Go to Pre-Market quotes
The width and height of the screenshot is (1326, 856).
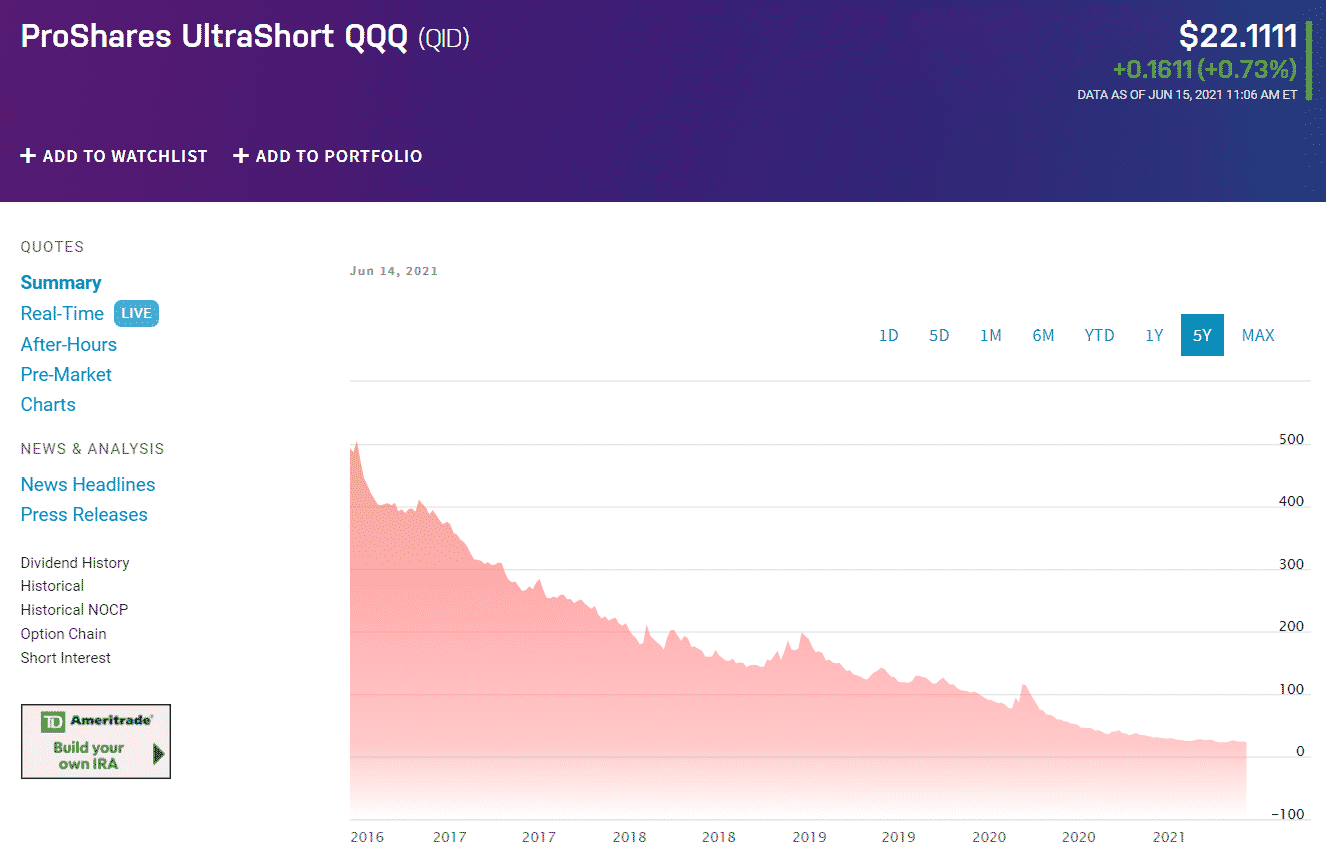pyautogui.click(x=66, y=374)
